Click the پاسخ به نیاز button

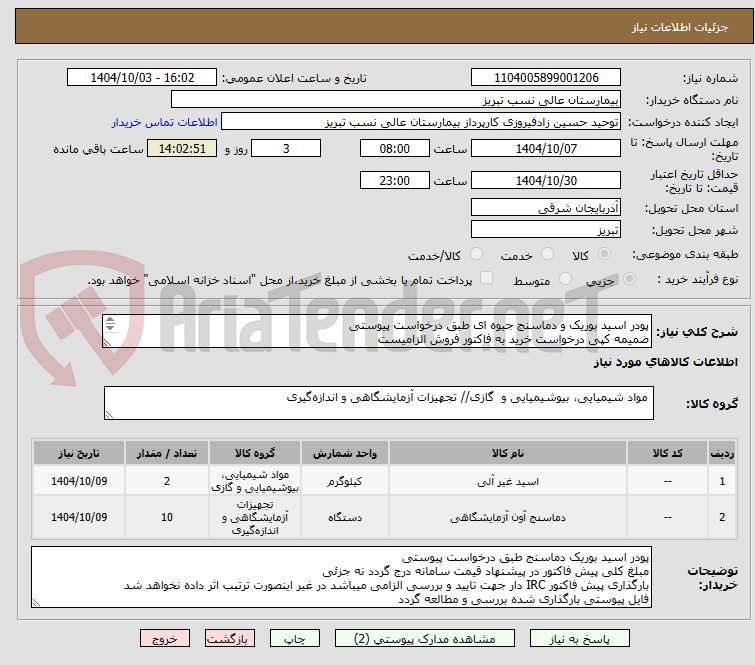tap(580, 639)
